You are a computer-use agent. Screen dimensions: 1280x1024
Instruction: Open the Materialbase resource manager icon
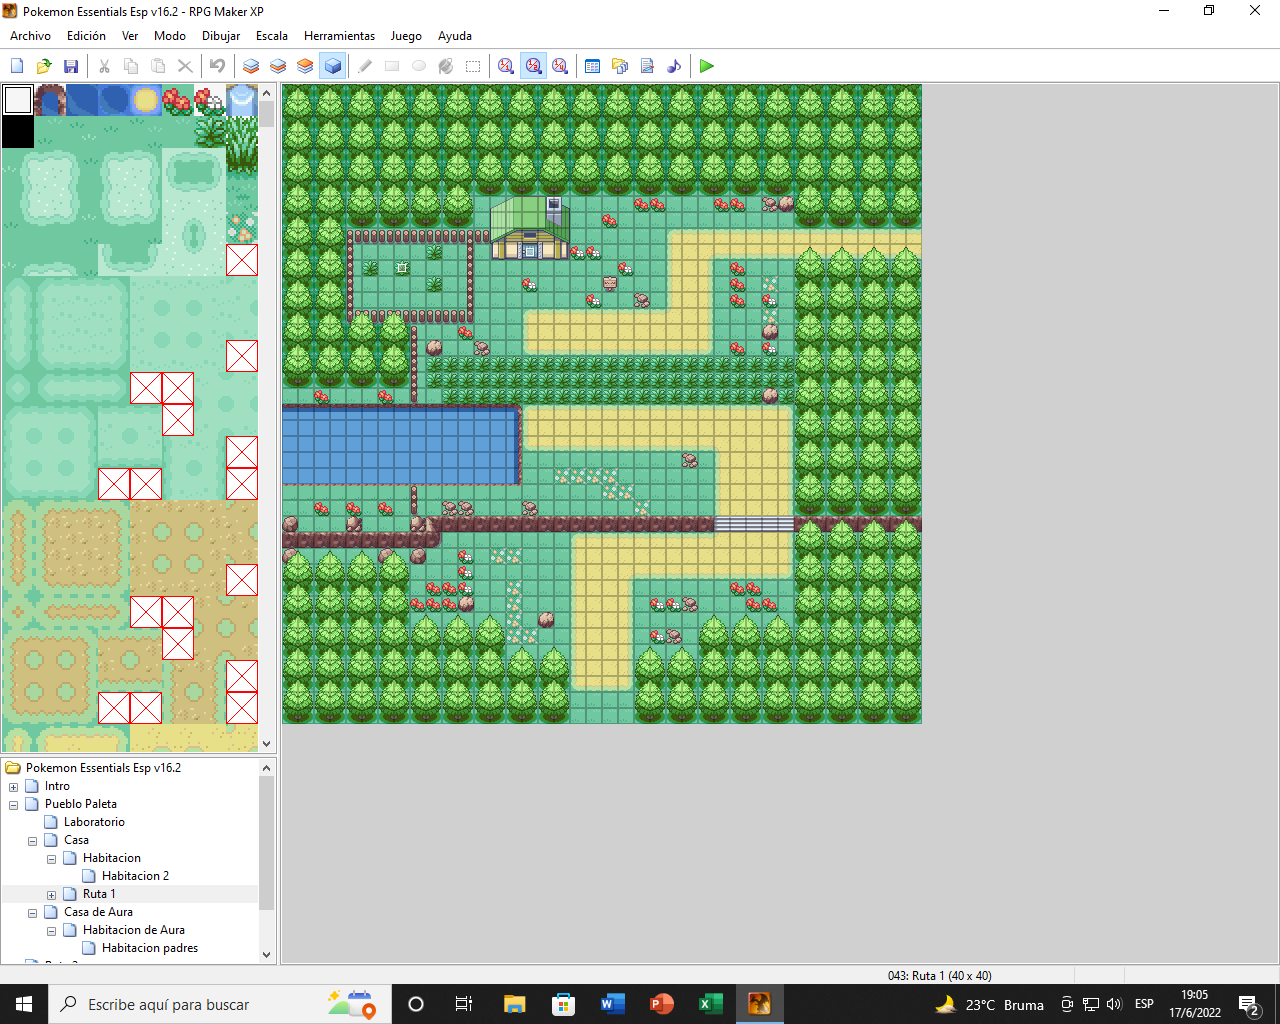click(620, 66)
